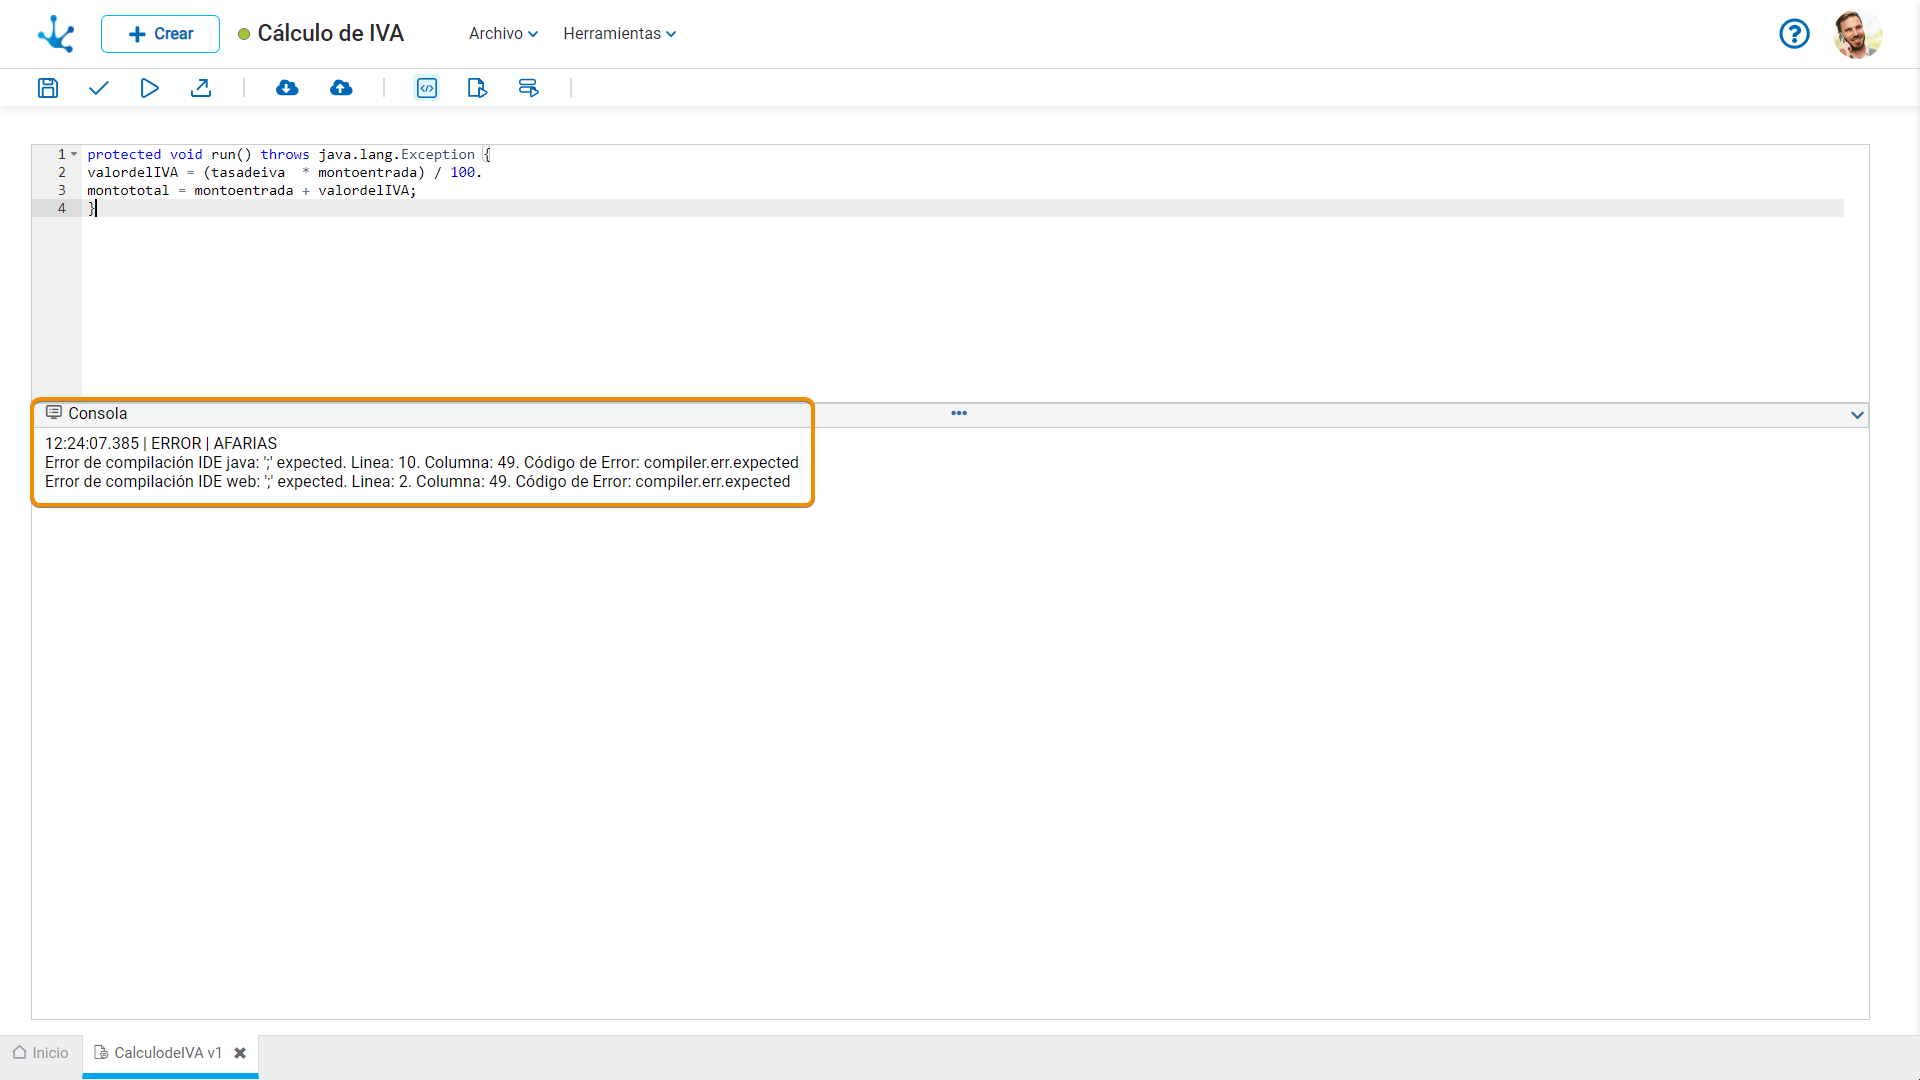Toggle the code editor view button
1920x1080 pixels.
(x=427, y=88)
